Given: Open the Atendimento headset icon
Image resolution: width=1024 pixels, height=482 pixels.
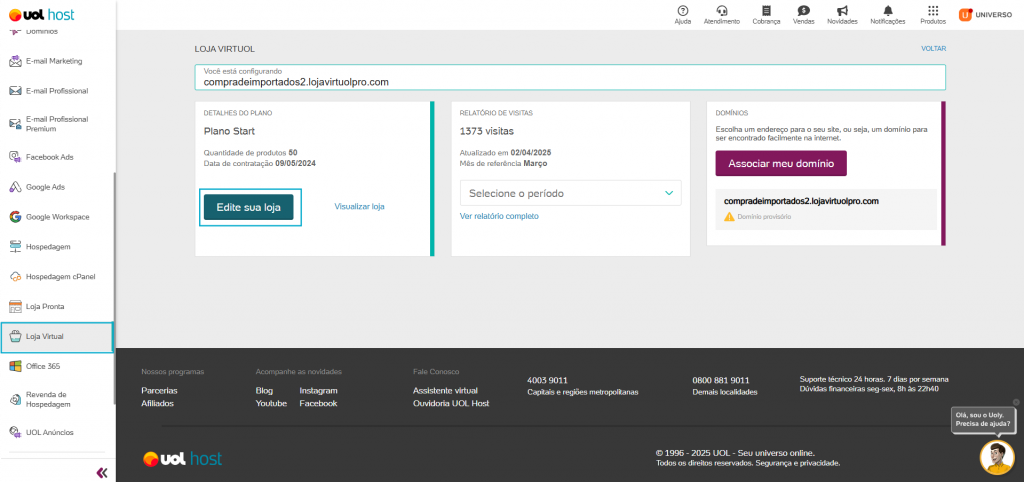Looking at the screenshot, I should click(722, 10).
